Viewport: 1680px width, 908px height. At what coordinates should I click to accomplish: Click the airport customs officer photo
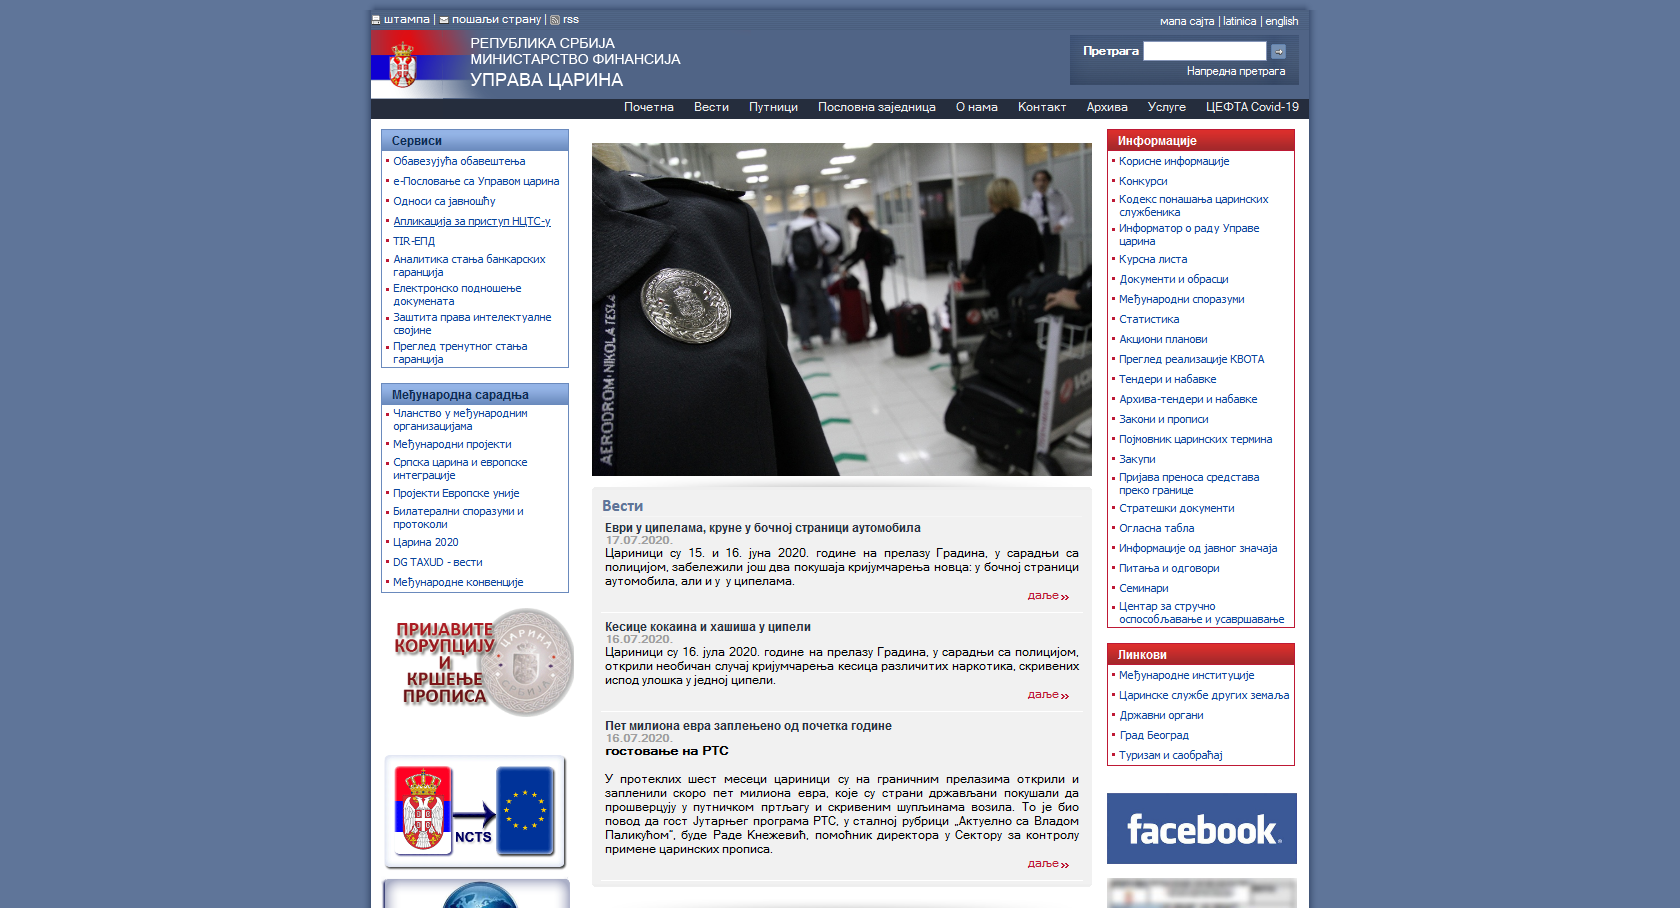click(x=841, y=309)
